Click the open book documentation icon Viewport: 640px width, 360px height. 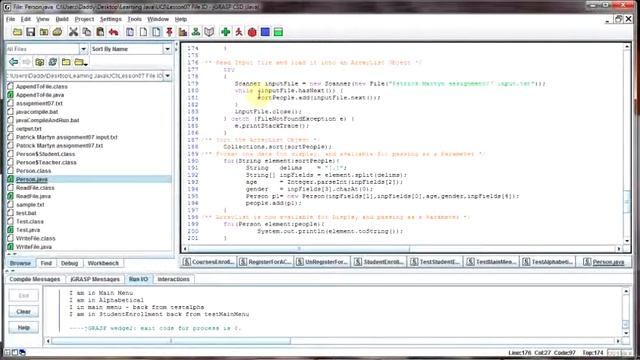tap(209, 32)
